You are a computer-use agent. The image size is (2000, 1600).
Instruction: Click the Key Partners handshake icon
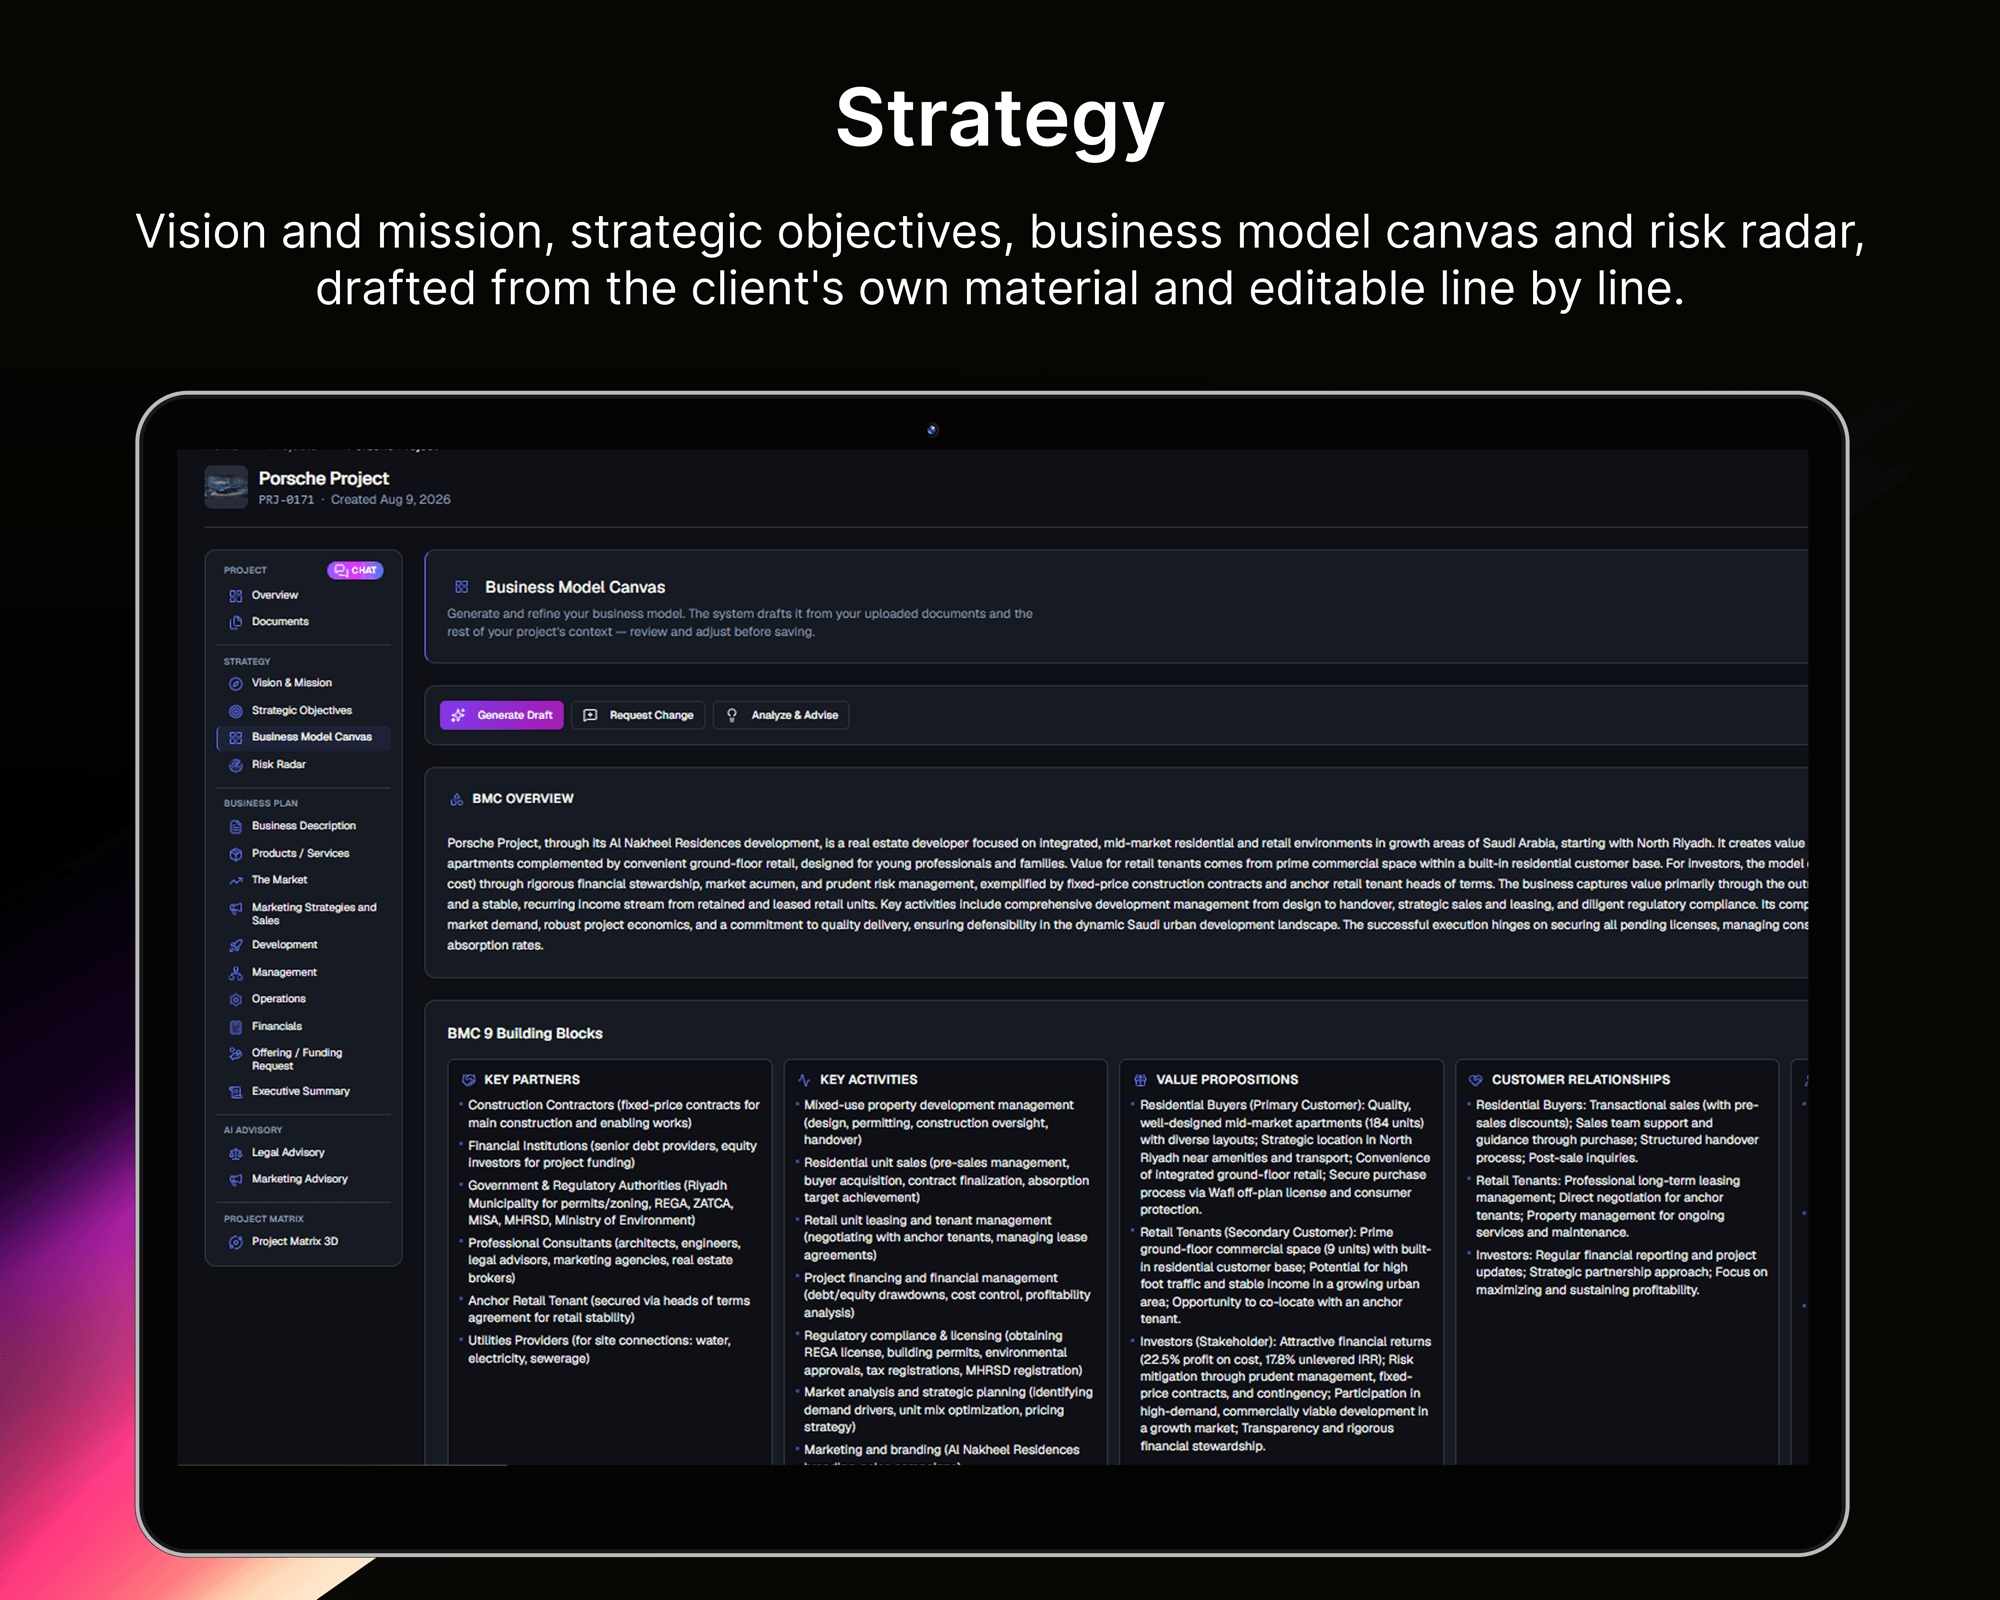pyautogui.click(x=469, y=1080)
